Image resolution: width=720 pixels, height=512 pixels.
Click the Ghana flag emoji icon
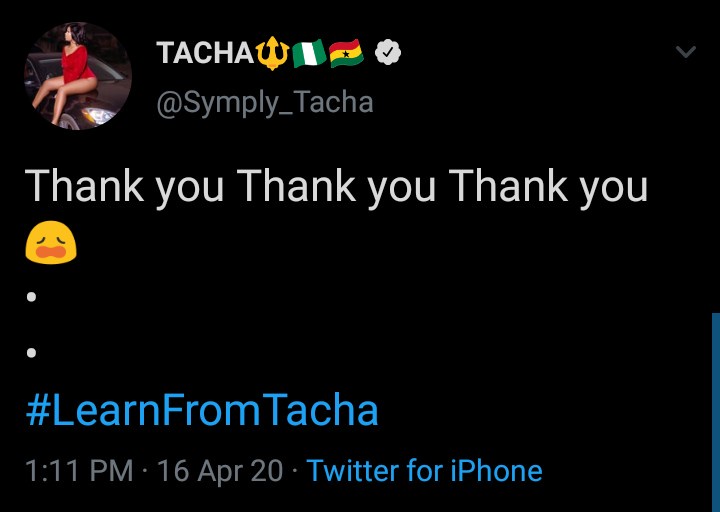(x=346, y=53)
